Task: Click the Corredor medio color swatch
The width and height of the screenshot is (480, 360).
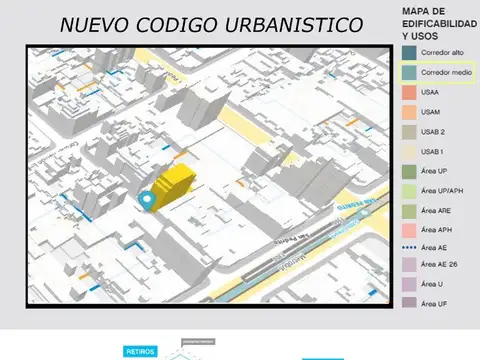Action: tap(409, 72)
